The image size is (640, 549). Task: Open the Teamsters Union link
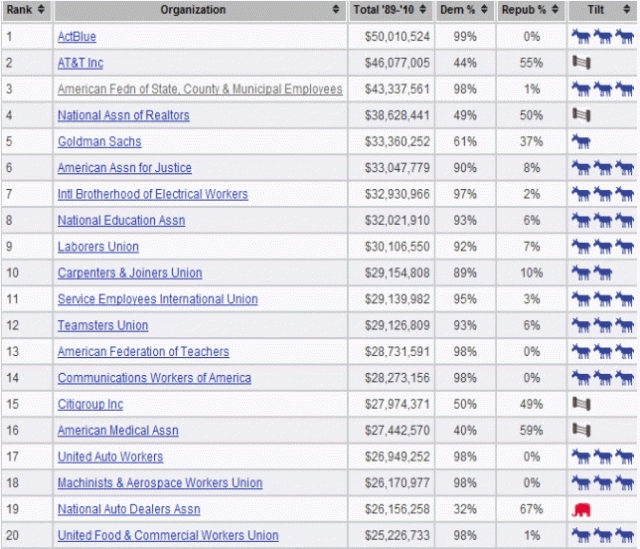(x=102, y=325)
